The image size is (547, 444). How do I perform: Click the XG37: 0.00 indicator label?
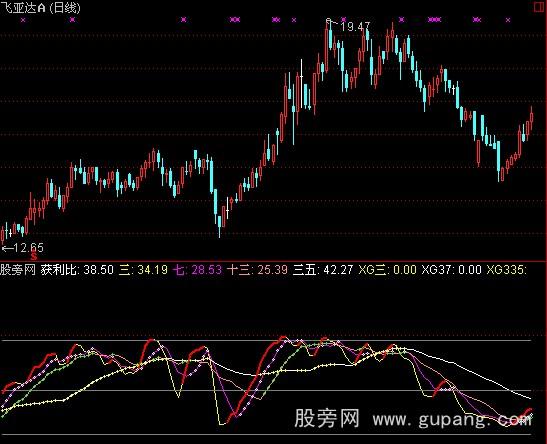tap(451, 270)
